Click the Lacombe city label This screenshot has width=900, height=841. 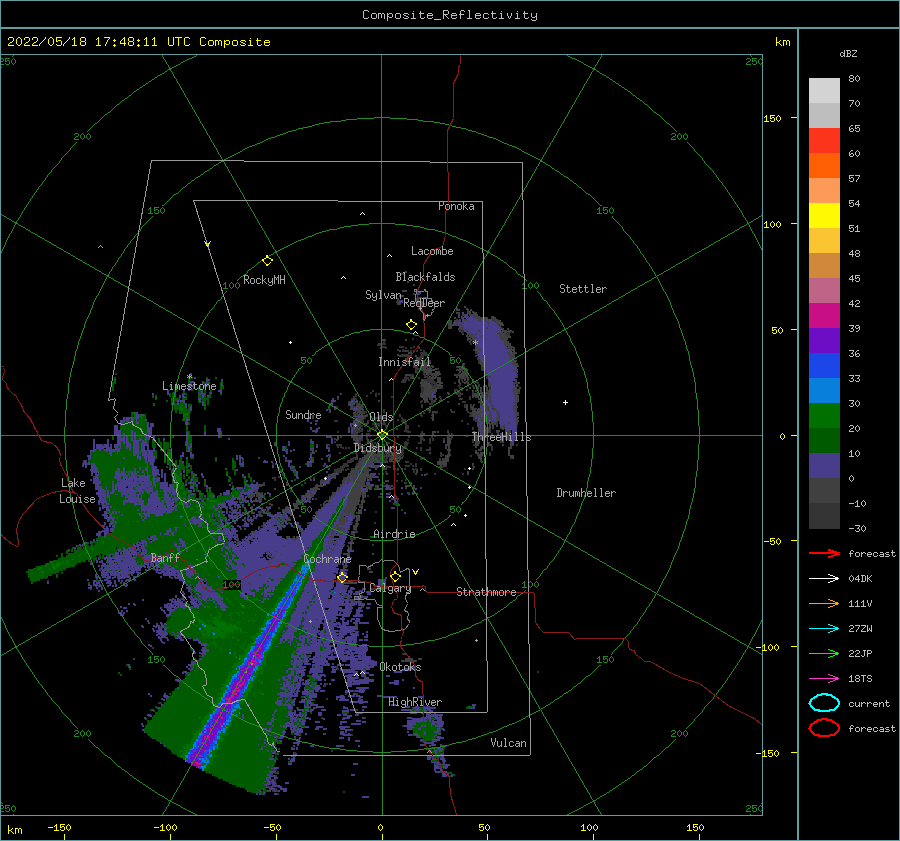coord(432,251)
